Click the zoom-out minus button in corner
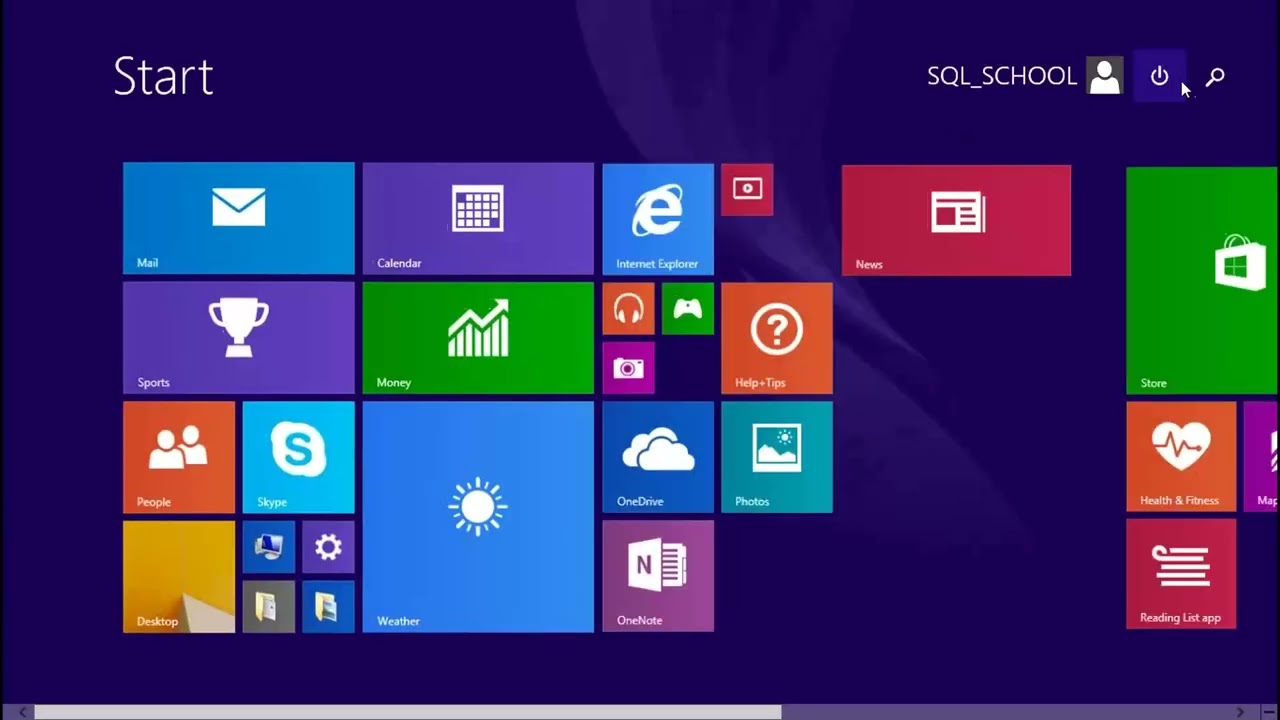 pos(1268,712)
